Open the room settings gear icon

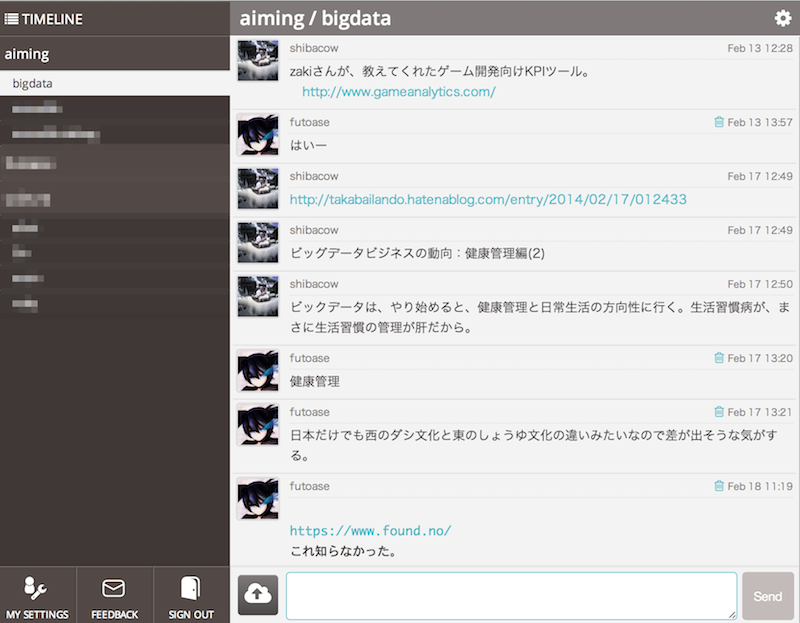tap(784, 17)
